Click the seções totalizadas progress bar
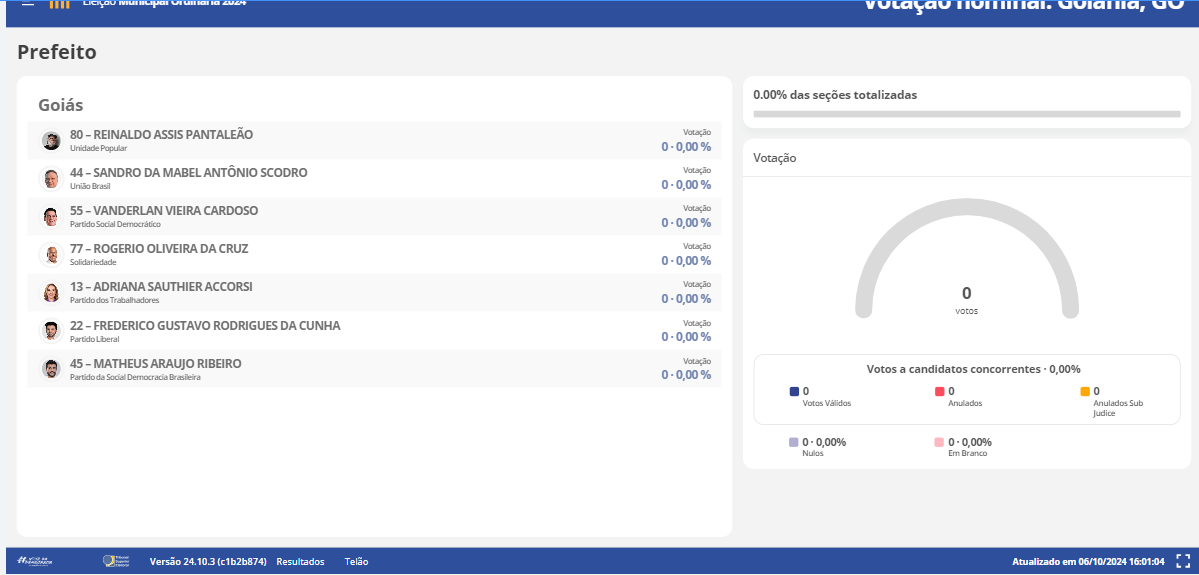This screenshot has width=1199, height=575. pyautogui.click(x=967, y=114)
